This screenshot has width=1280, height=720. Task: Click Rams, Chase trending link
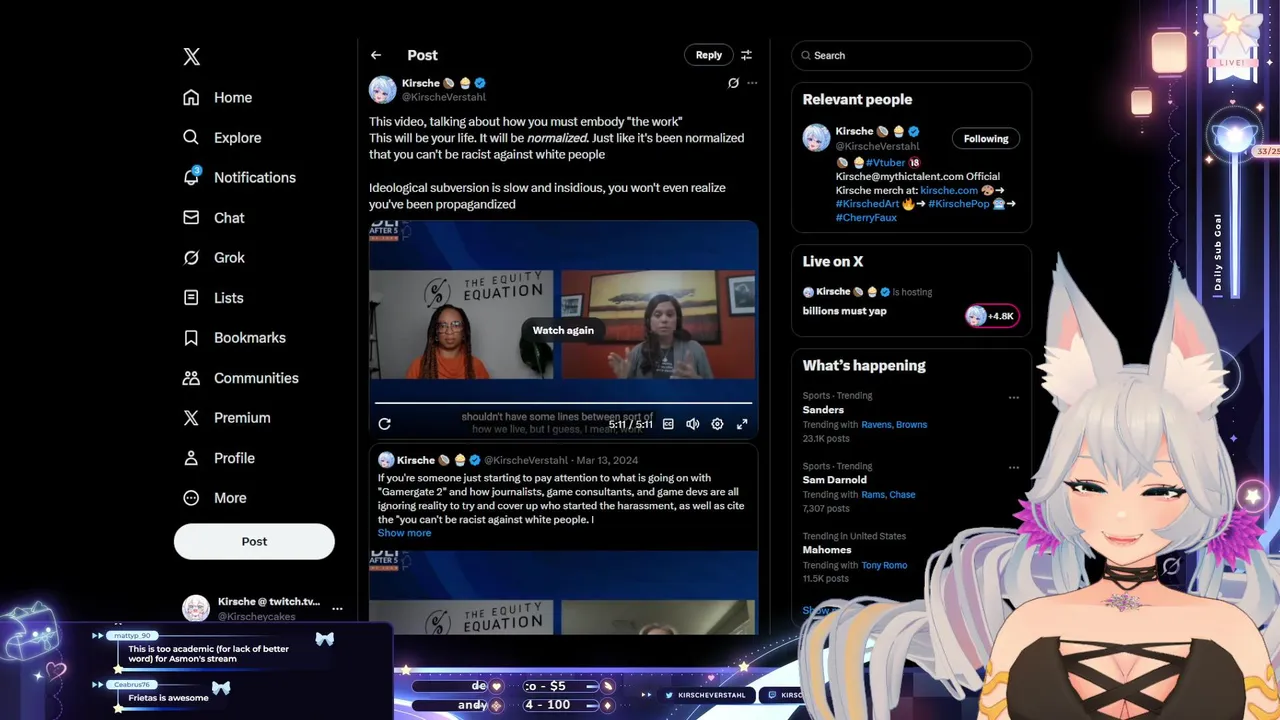(888, 495)
